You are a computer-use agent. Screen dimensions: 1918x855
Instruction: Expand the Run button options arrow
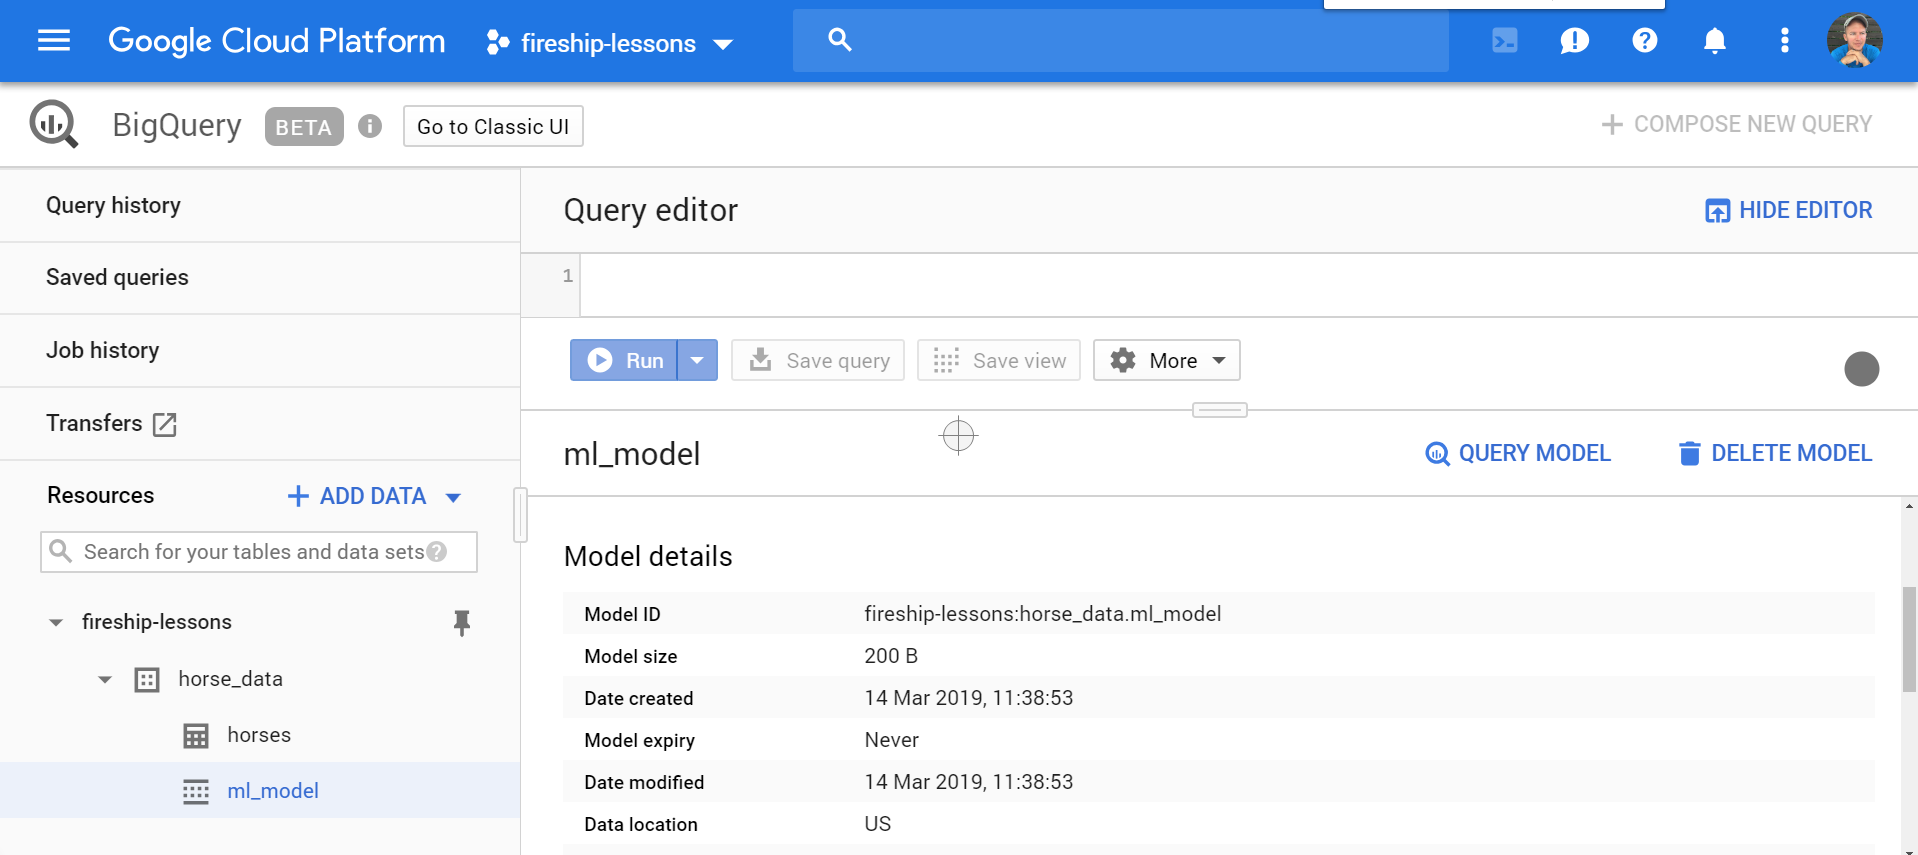pyautogui.click(x=697, y=360)
